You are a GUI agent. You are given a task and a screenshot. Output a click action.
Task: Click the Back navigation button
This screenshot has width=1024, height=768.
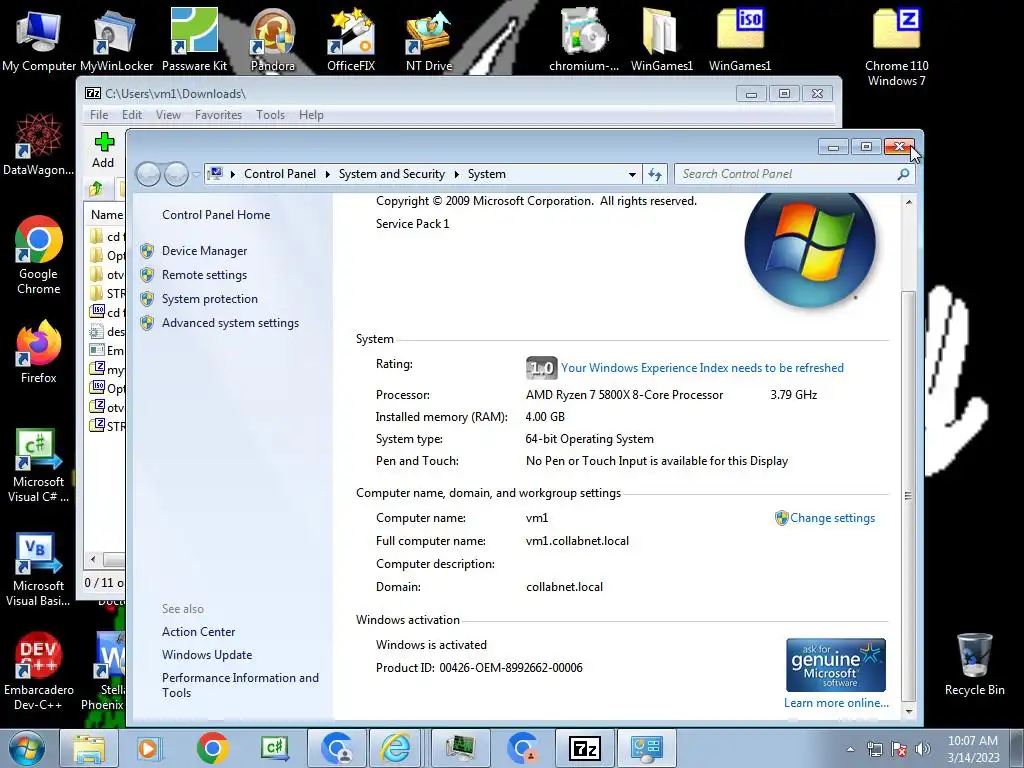tap(149, 174)
